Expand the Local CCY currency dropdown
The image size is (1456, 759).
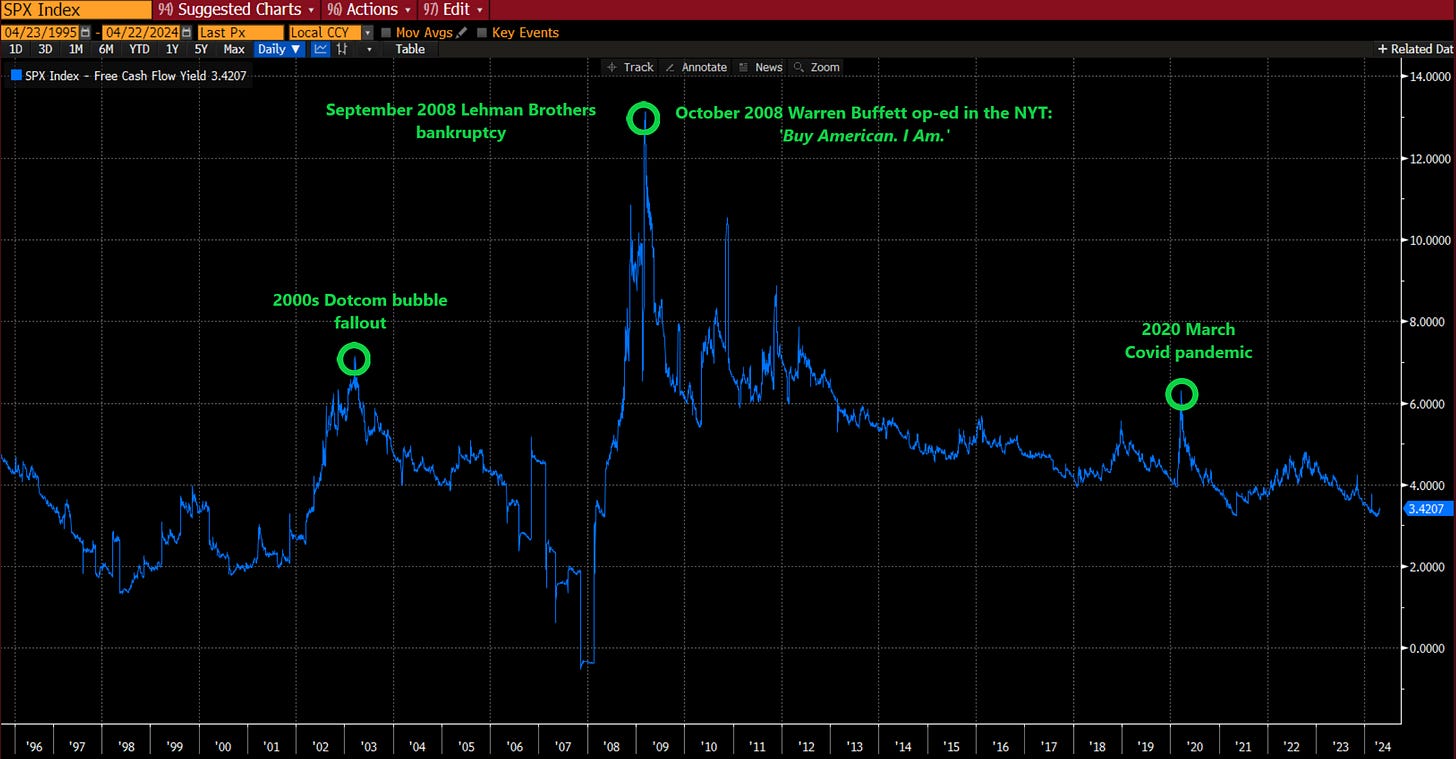pos(368,33)
